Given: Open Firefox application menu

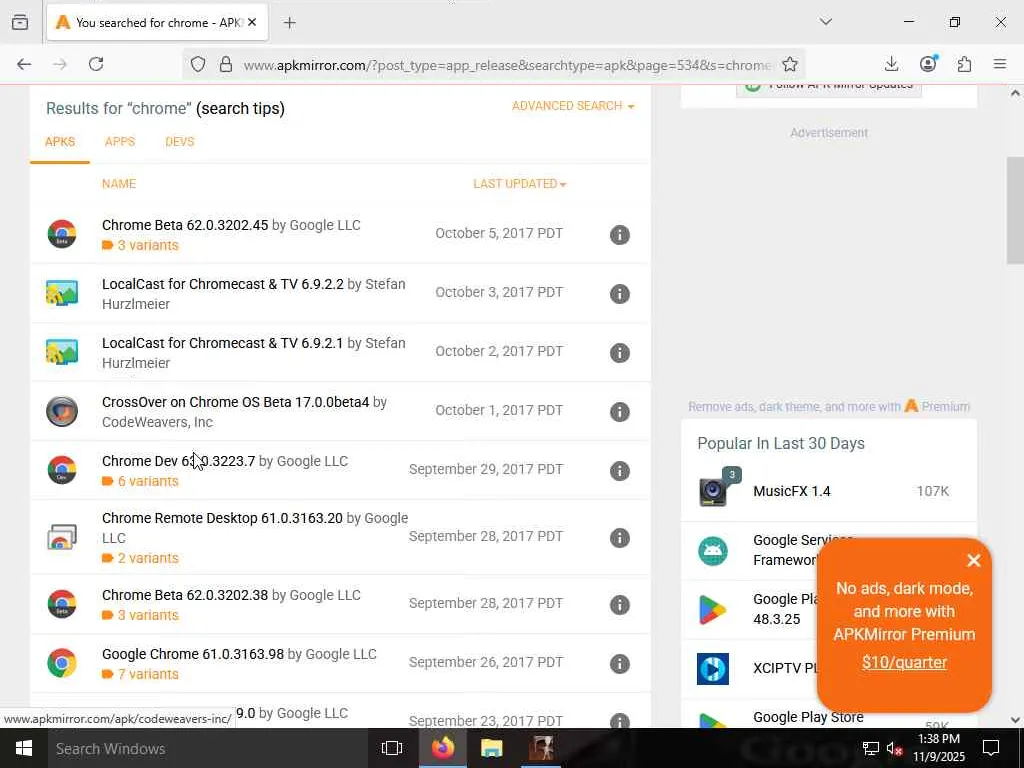Looking at the screenshot, I should [1000, 64].
